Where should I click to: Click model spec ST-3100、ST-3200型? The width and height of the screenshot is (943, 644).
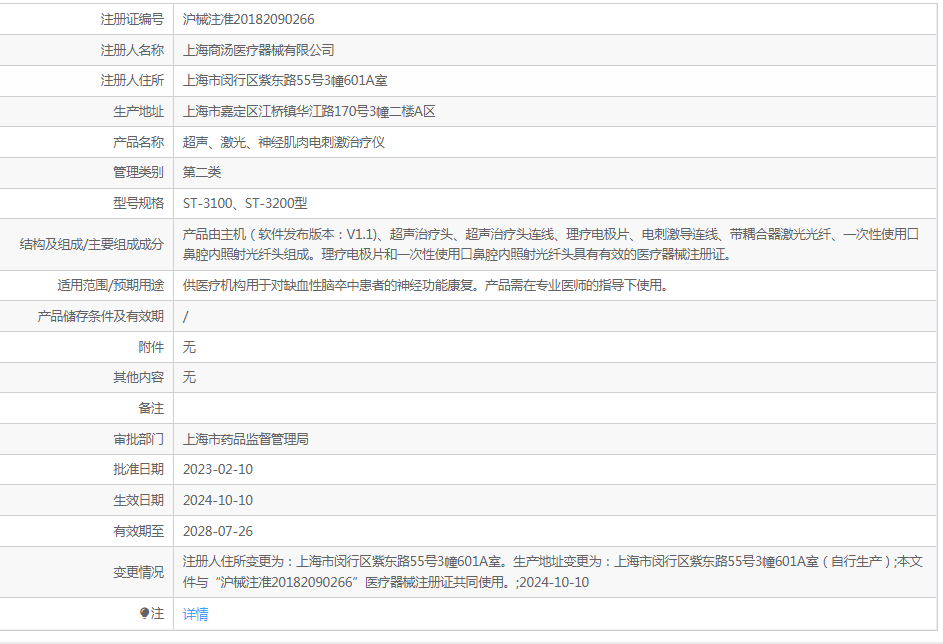click(245, 203)
